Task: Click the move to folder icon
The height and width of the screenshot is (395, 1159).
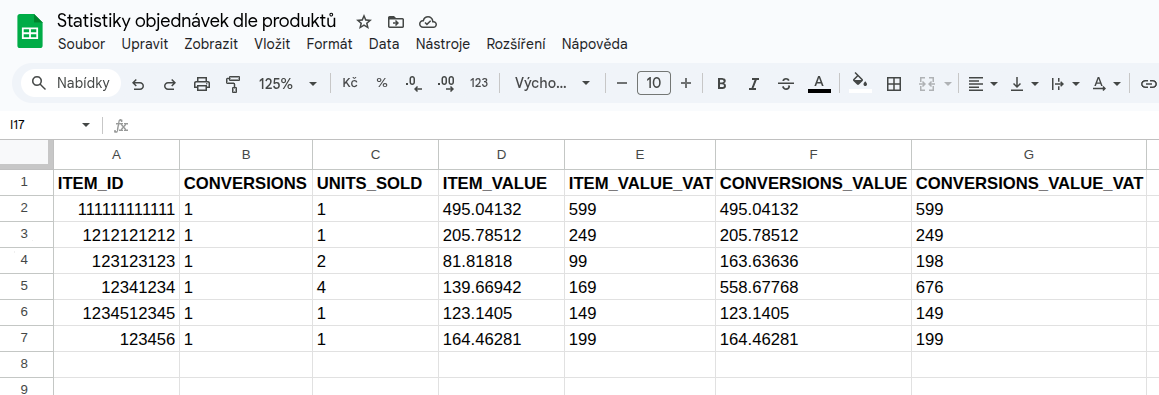Action: [x=395, y=21]
